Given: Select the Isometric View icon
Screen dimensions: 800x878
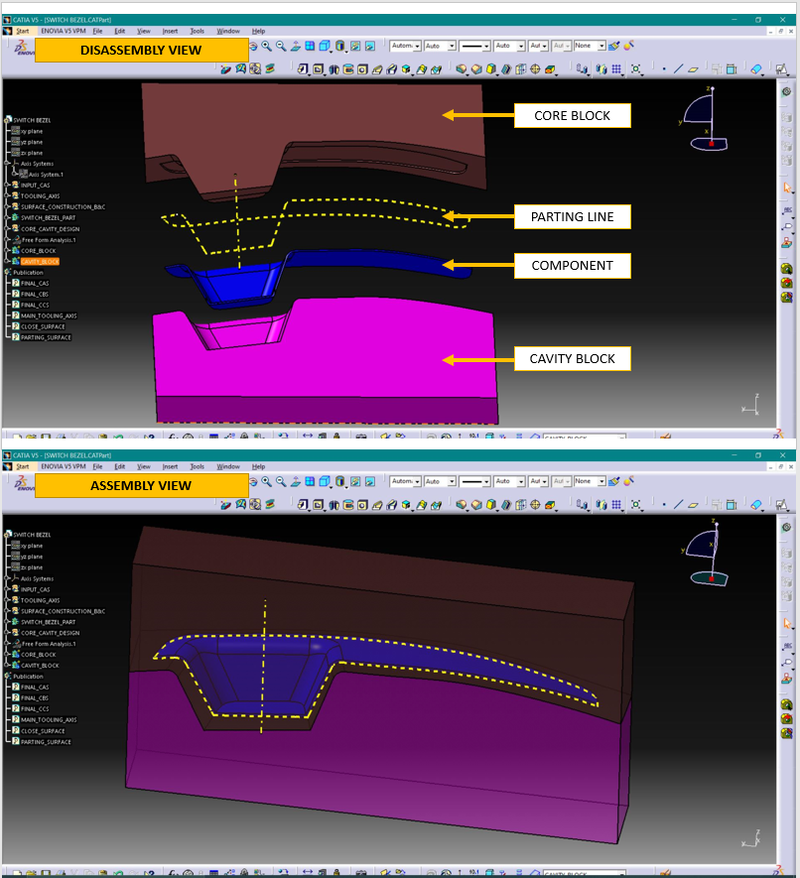Looking at the screenshot, I should pos(322,46).
